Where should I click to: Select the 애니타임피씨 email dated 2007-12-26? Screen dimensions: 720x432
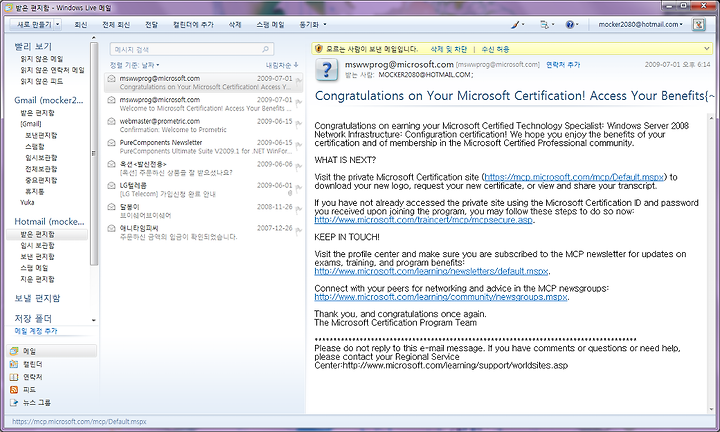[x=203, y=232]
